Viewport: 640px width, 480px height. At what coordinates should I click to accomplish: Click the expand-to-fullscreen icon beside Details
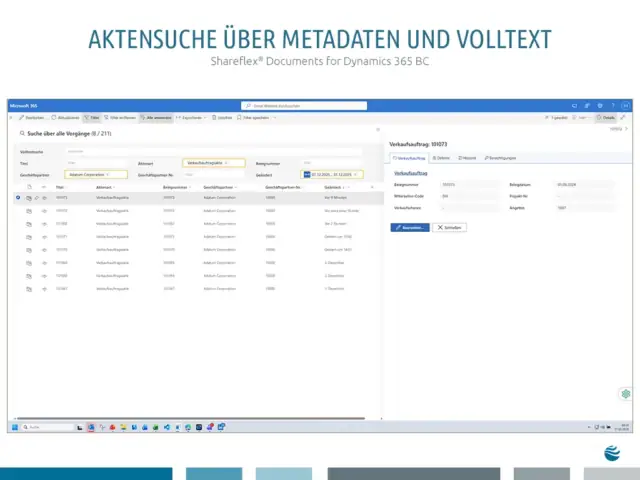[x=623, y=118]
